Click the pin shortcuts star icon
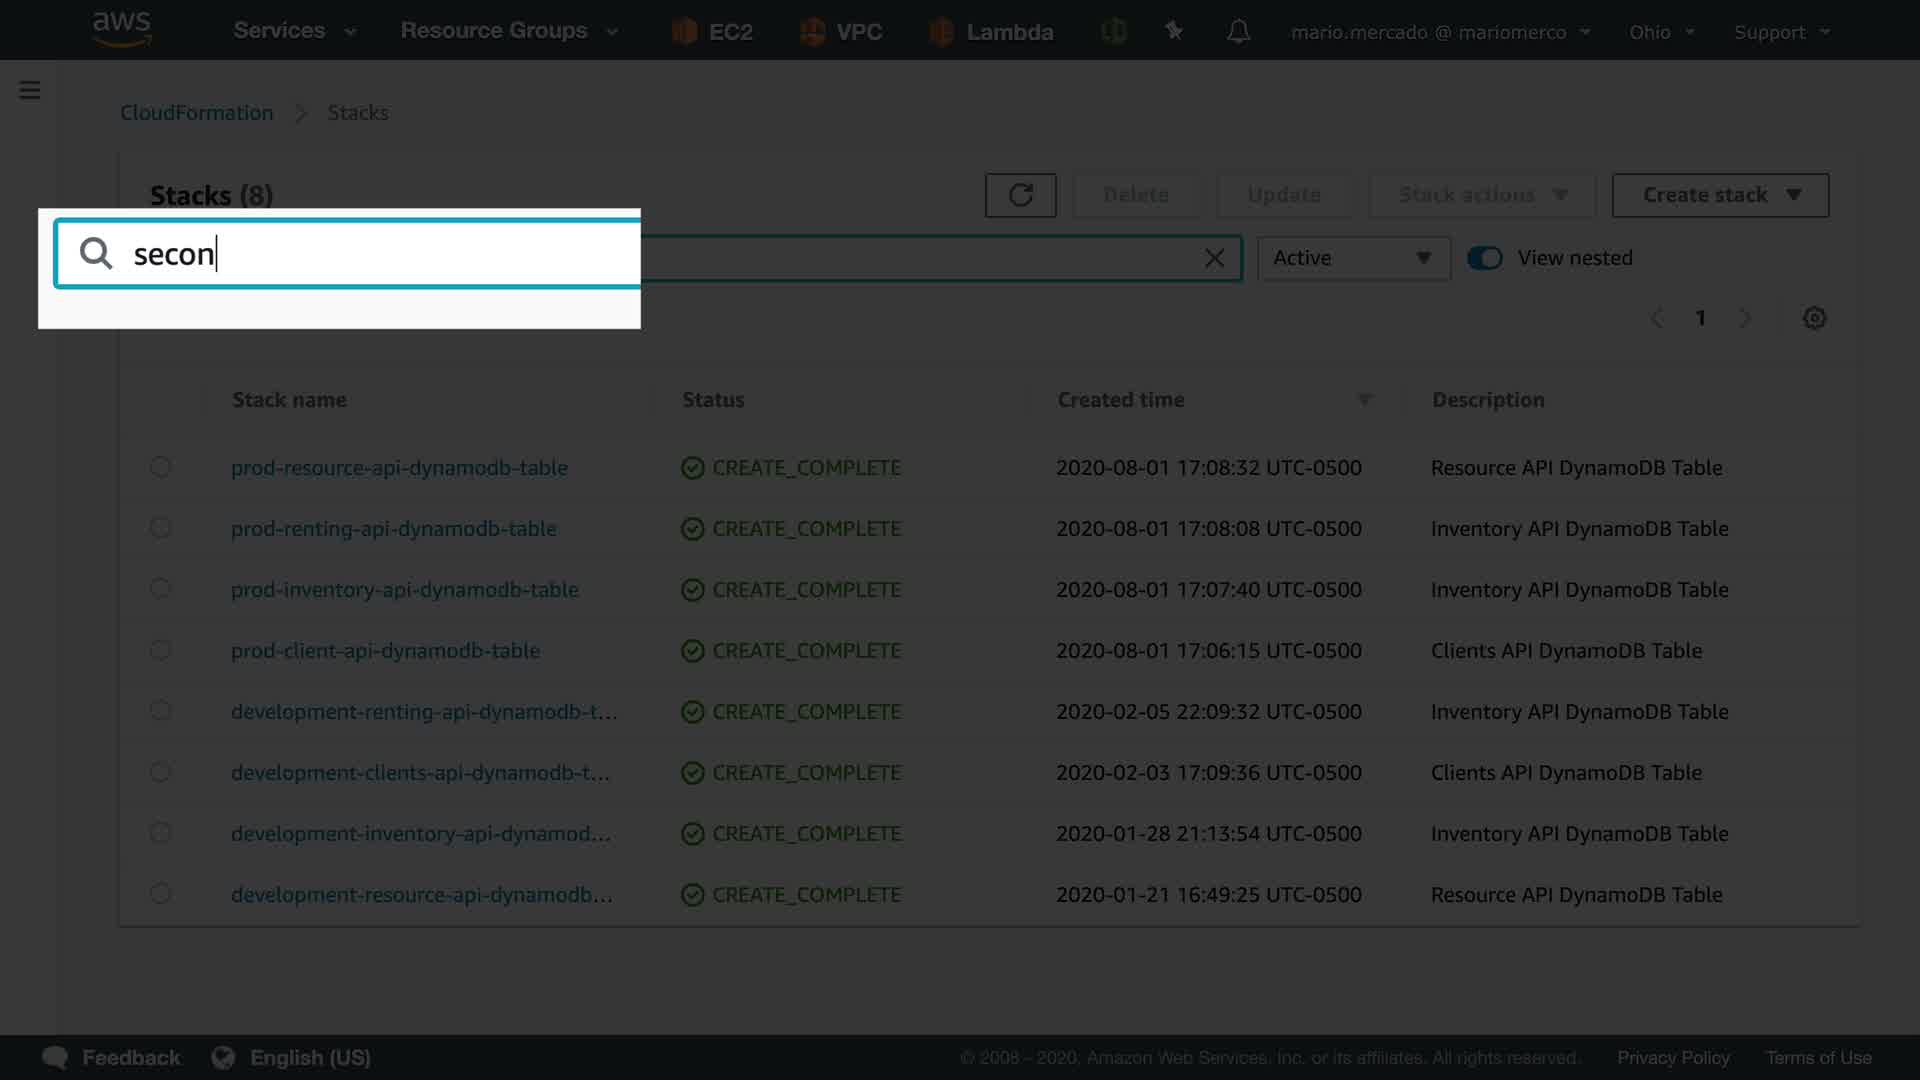This screenshot has height=1080, width=1920. coord(1174,32)
